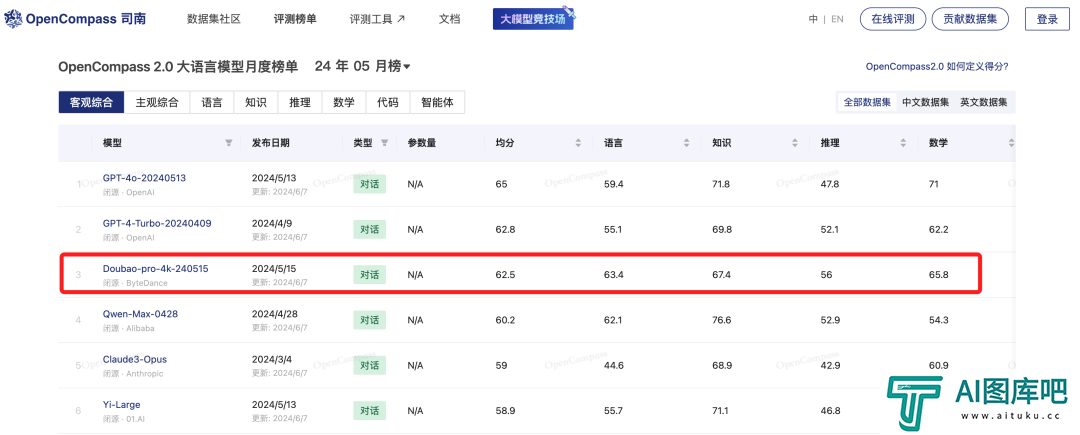The height and width of the screenshot is (435, 1080).
Task: Sort by 知识 column arrows
Action: click(x=795, y=143)
